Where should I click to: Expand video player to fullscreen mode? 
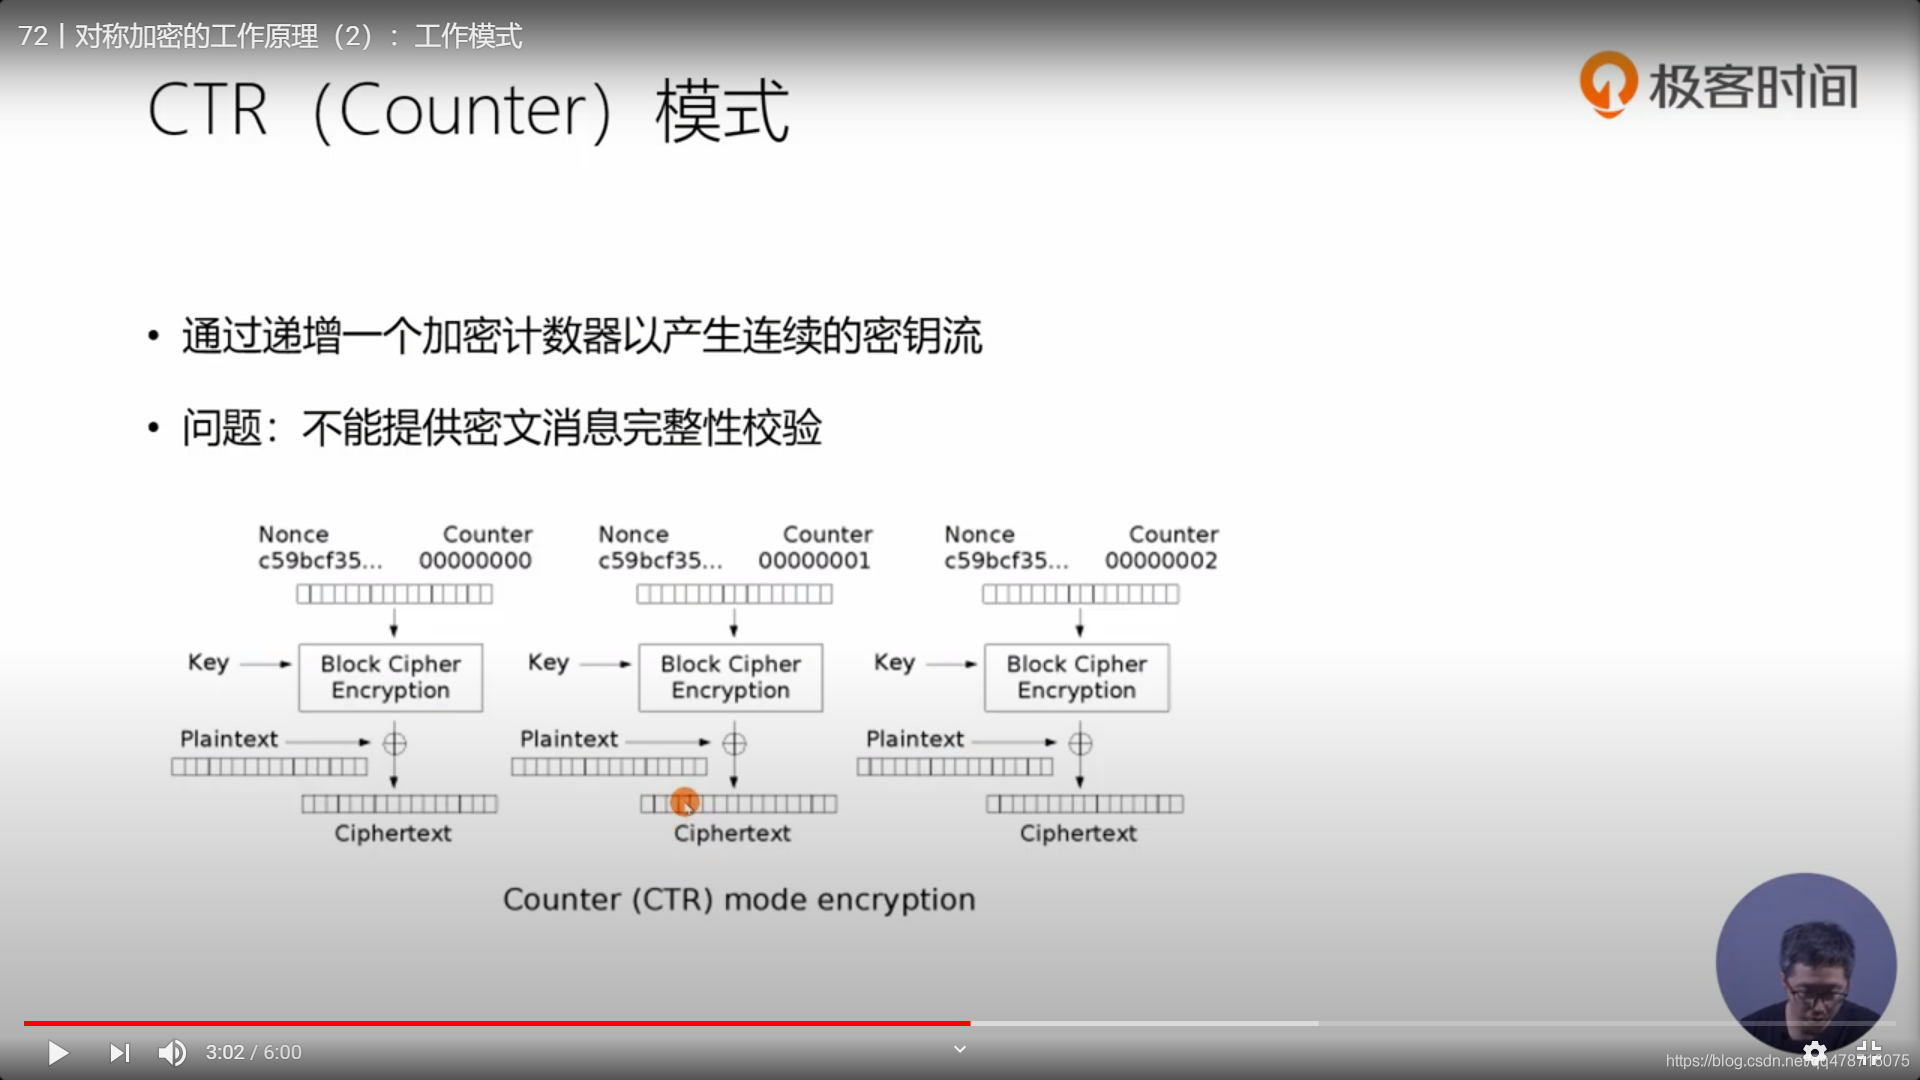[1870, 1051]
